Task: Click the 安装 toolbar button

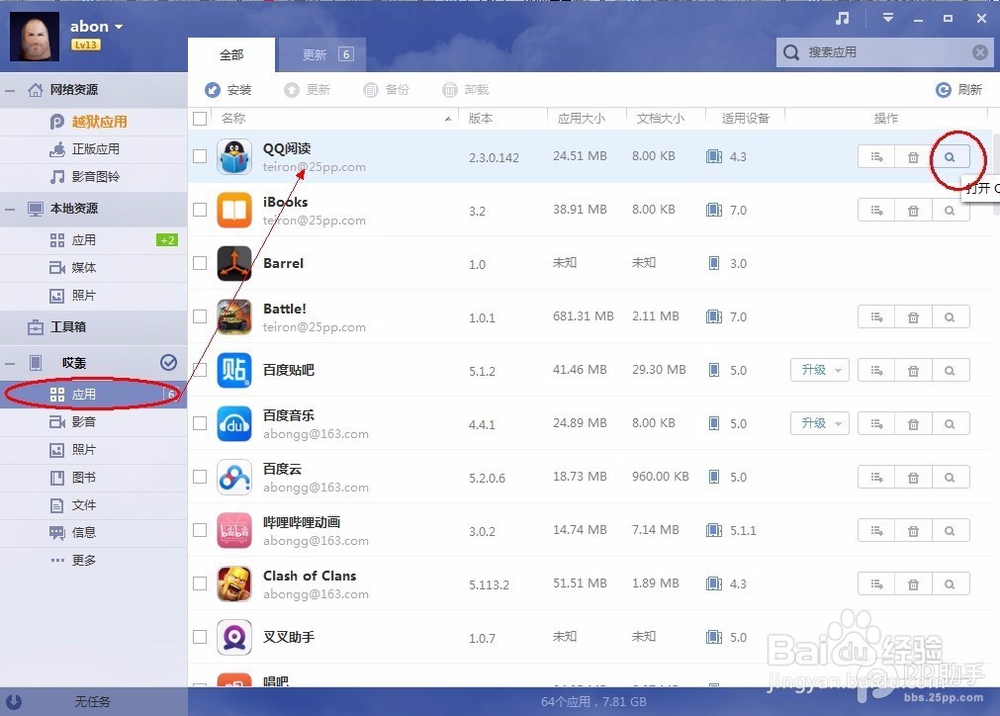Action: click(228, 90)
